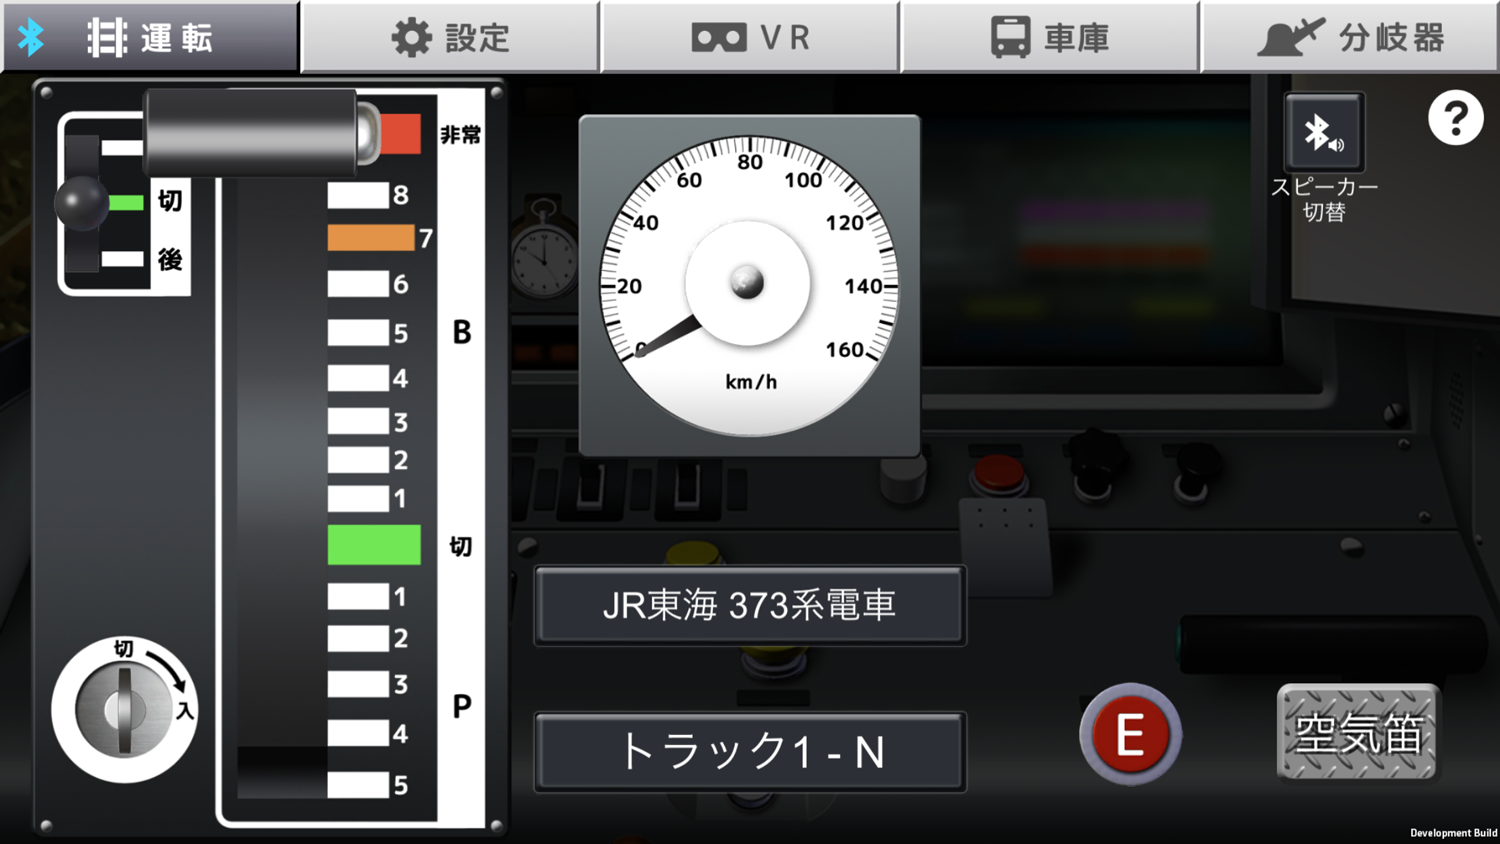1500x844 pixels.
Task: Open the 運転 (Drive) tab
Action: coord(150,37)
